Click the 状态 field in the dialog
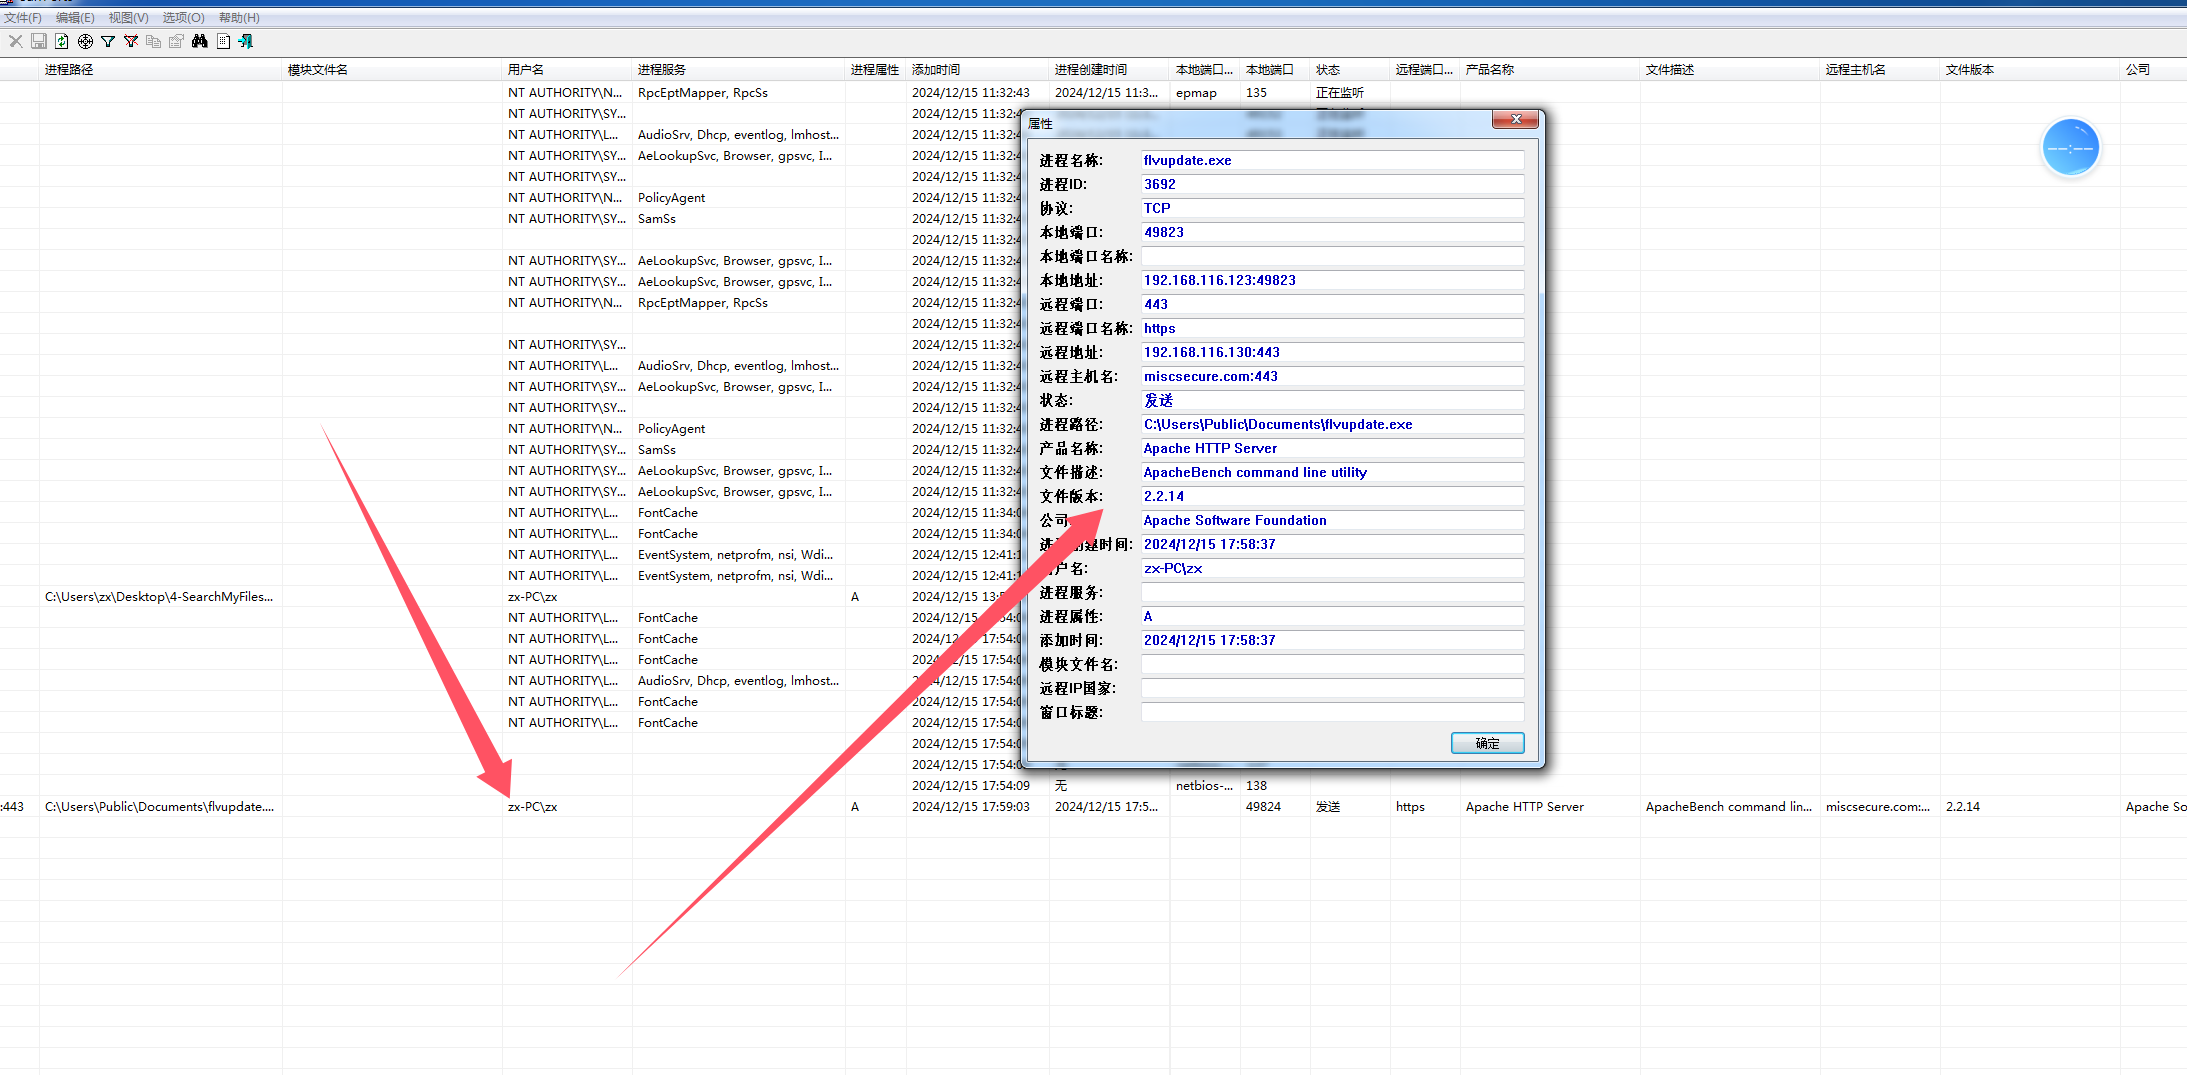The height and width of the screenshot is (1075, 2187). 1332,400
